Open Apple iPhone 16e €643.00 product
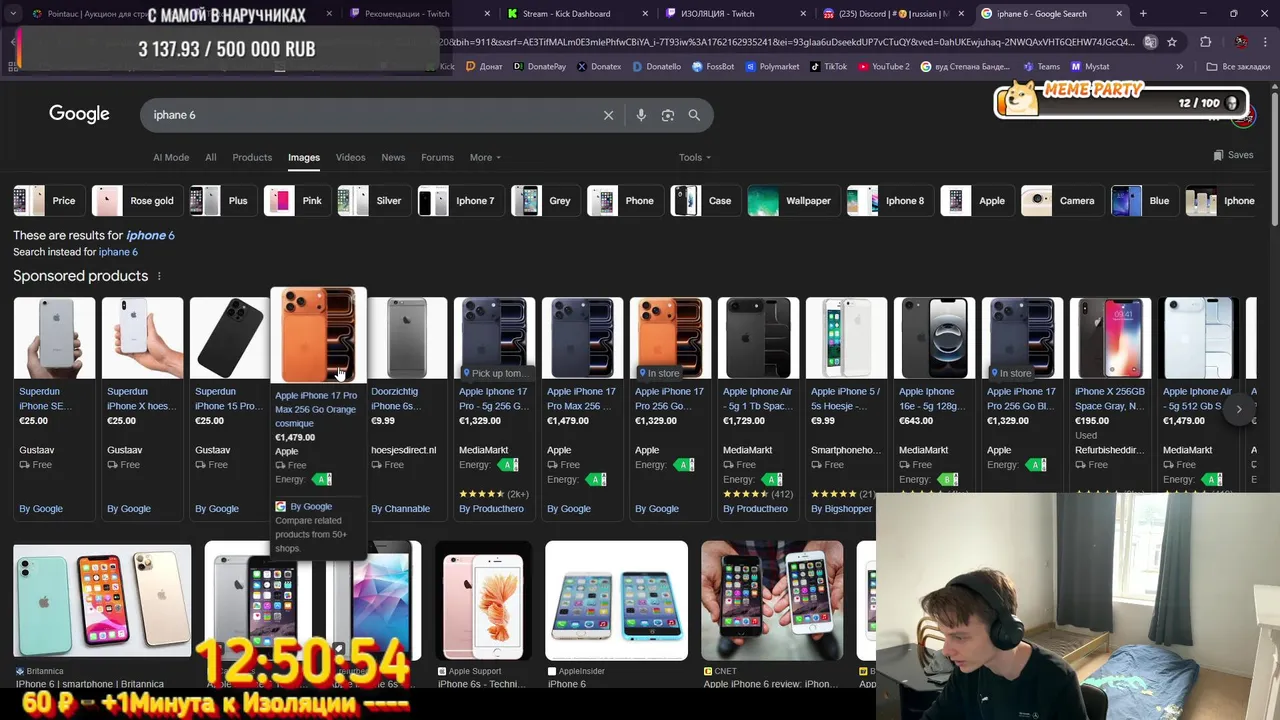This screenshot has height=720, width=1280. (x=934, y=408)
